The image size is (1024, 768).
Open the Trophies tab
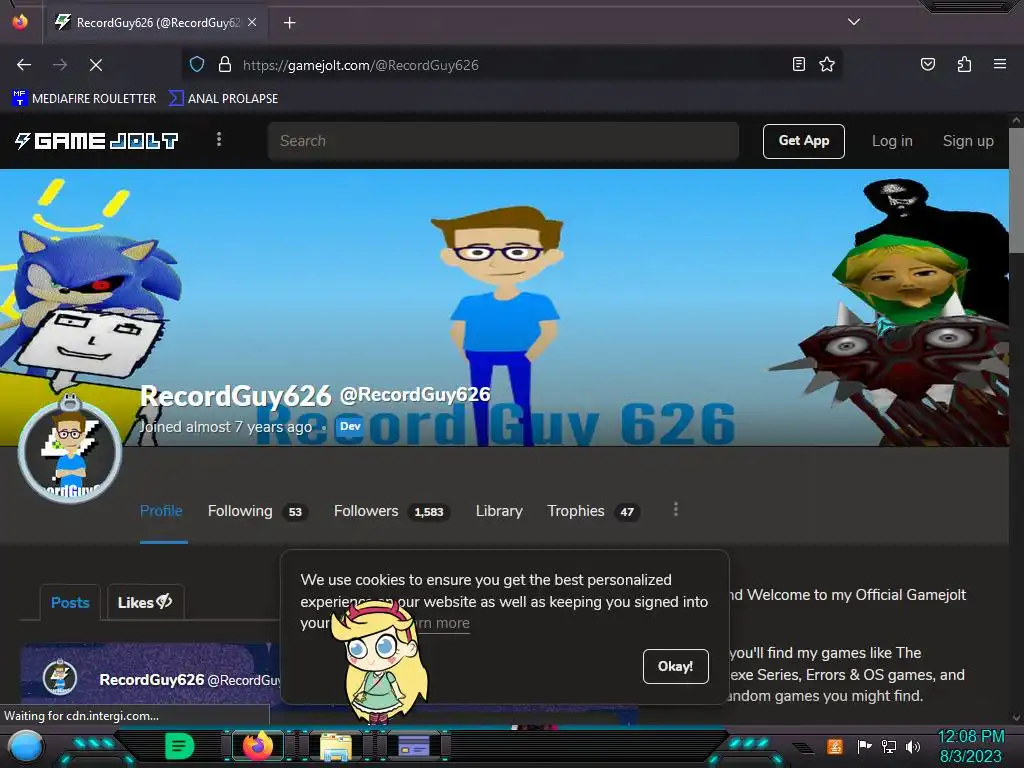point(592,511)
